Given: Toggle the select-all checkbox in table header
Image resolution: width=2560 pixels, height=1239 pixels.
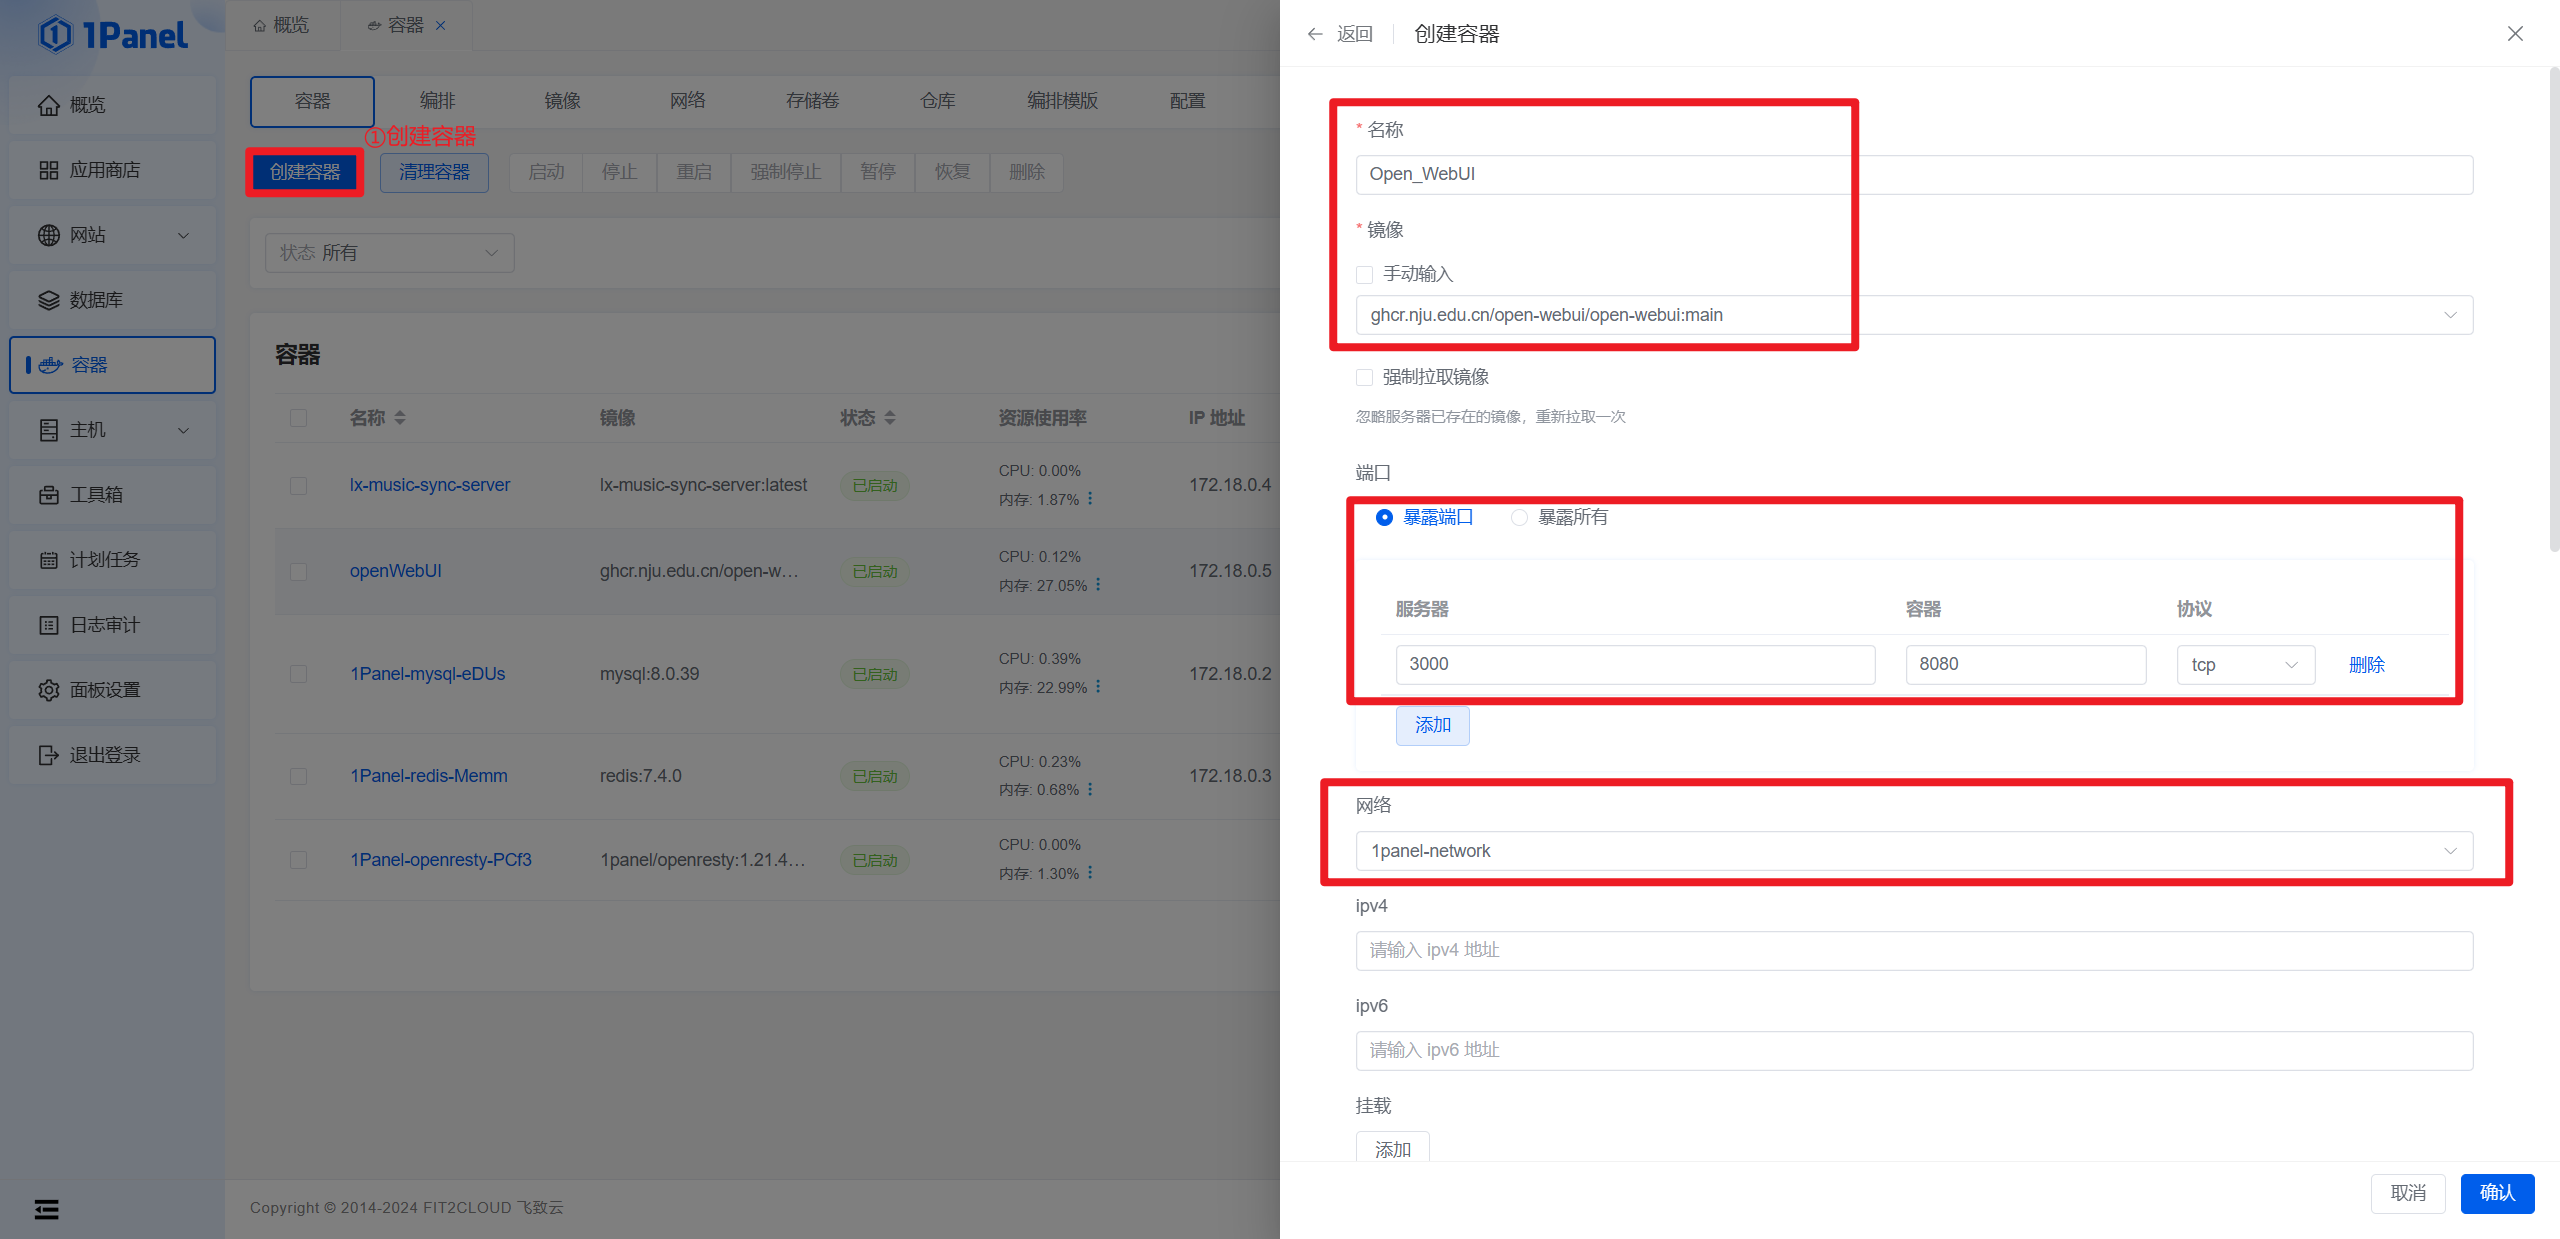Looking at the screenshot, I should point(298,418).
